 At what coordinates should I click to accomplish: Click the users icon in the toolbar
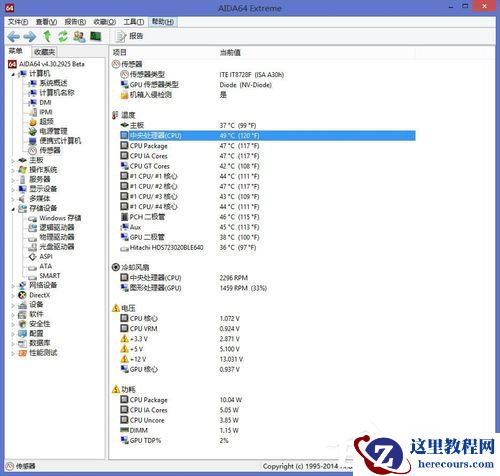tap(79, 36)
